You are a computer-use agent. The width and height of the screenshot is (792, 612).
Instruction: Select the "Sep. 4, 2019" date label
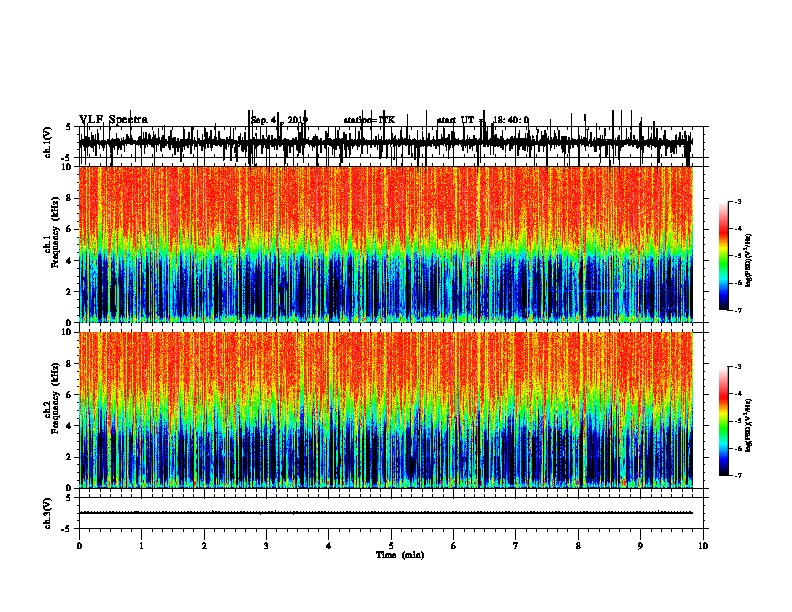(279, 120)
